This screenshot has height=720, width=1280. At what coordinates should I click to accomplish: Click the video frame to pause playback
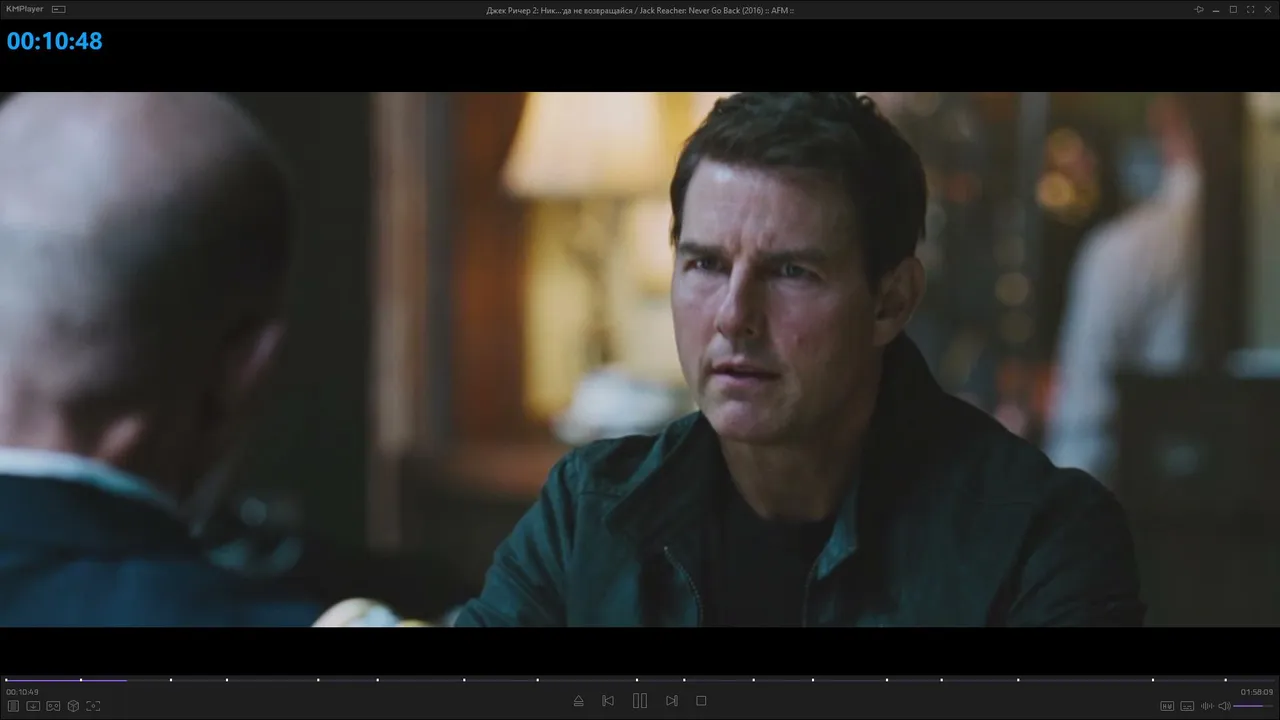click(640, 359)
